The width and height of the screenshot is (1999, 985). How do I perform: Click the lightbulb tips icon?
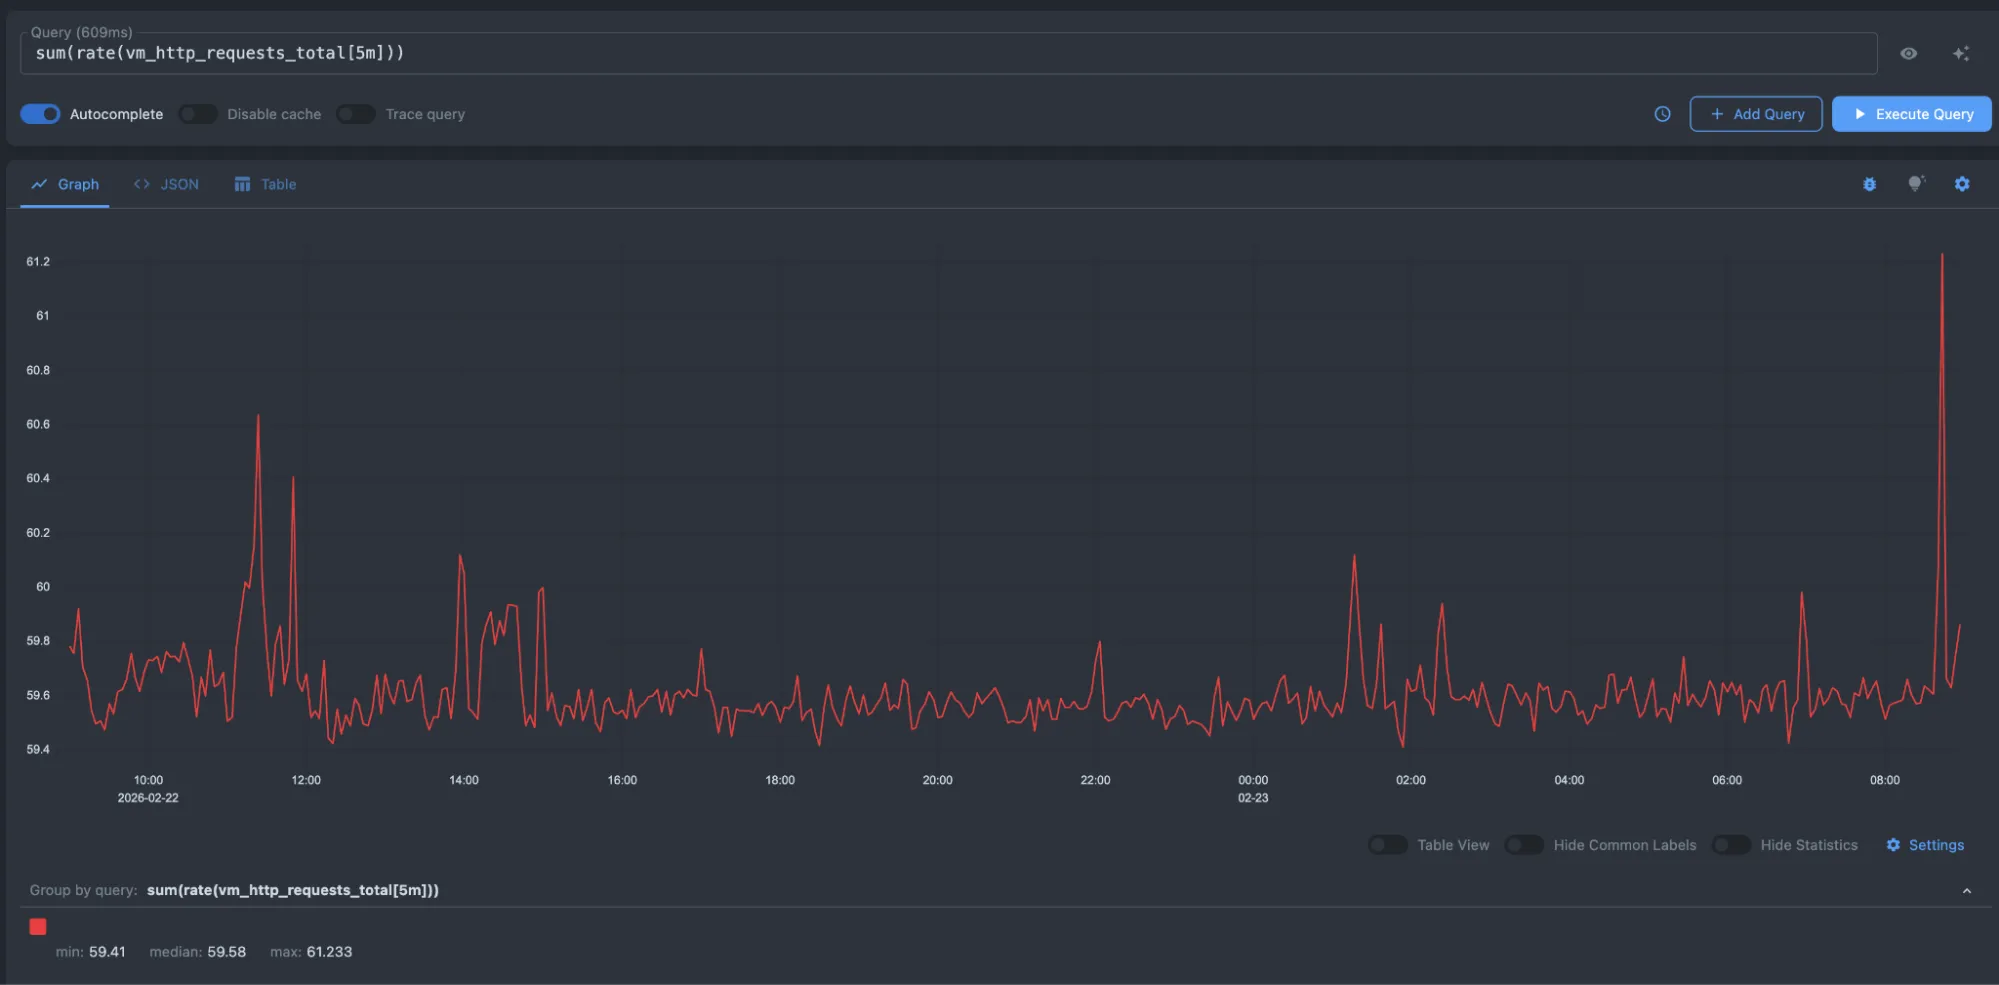(1915, 184)
